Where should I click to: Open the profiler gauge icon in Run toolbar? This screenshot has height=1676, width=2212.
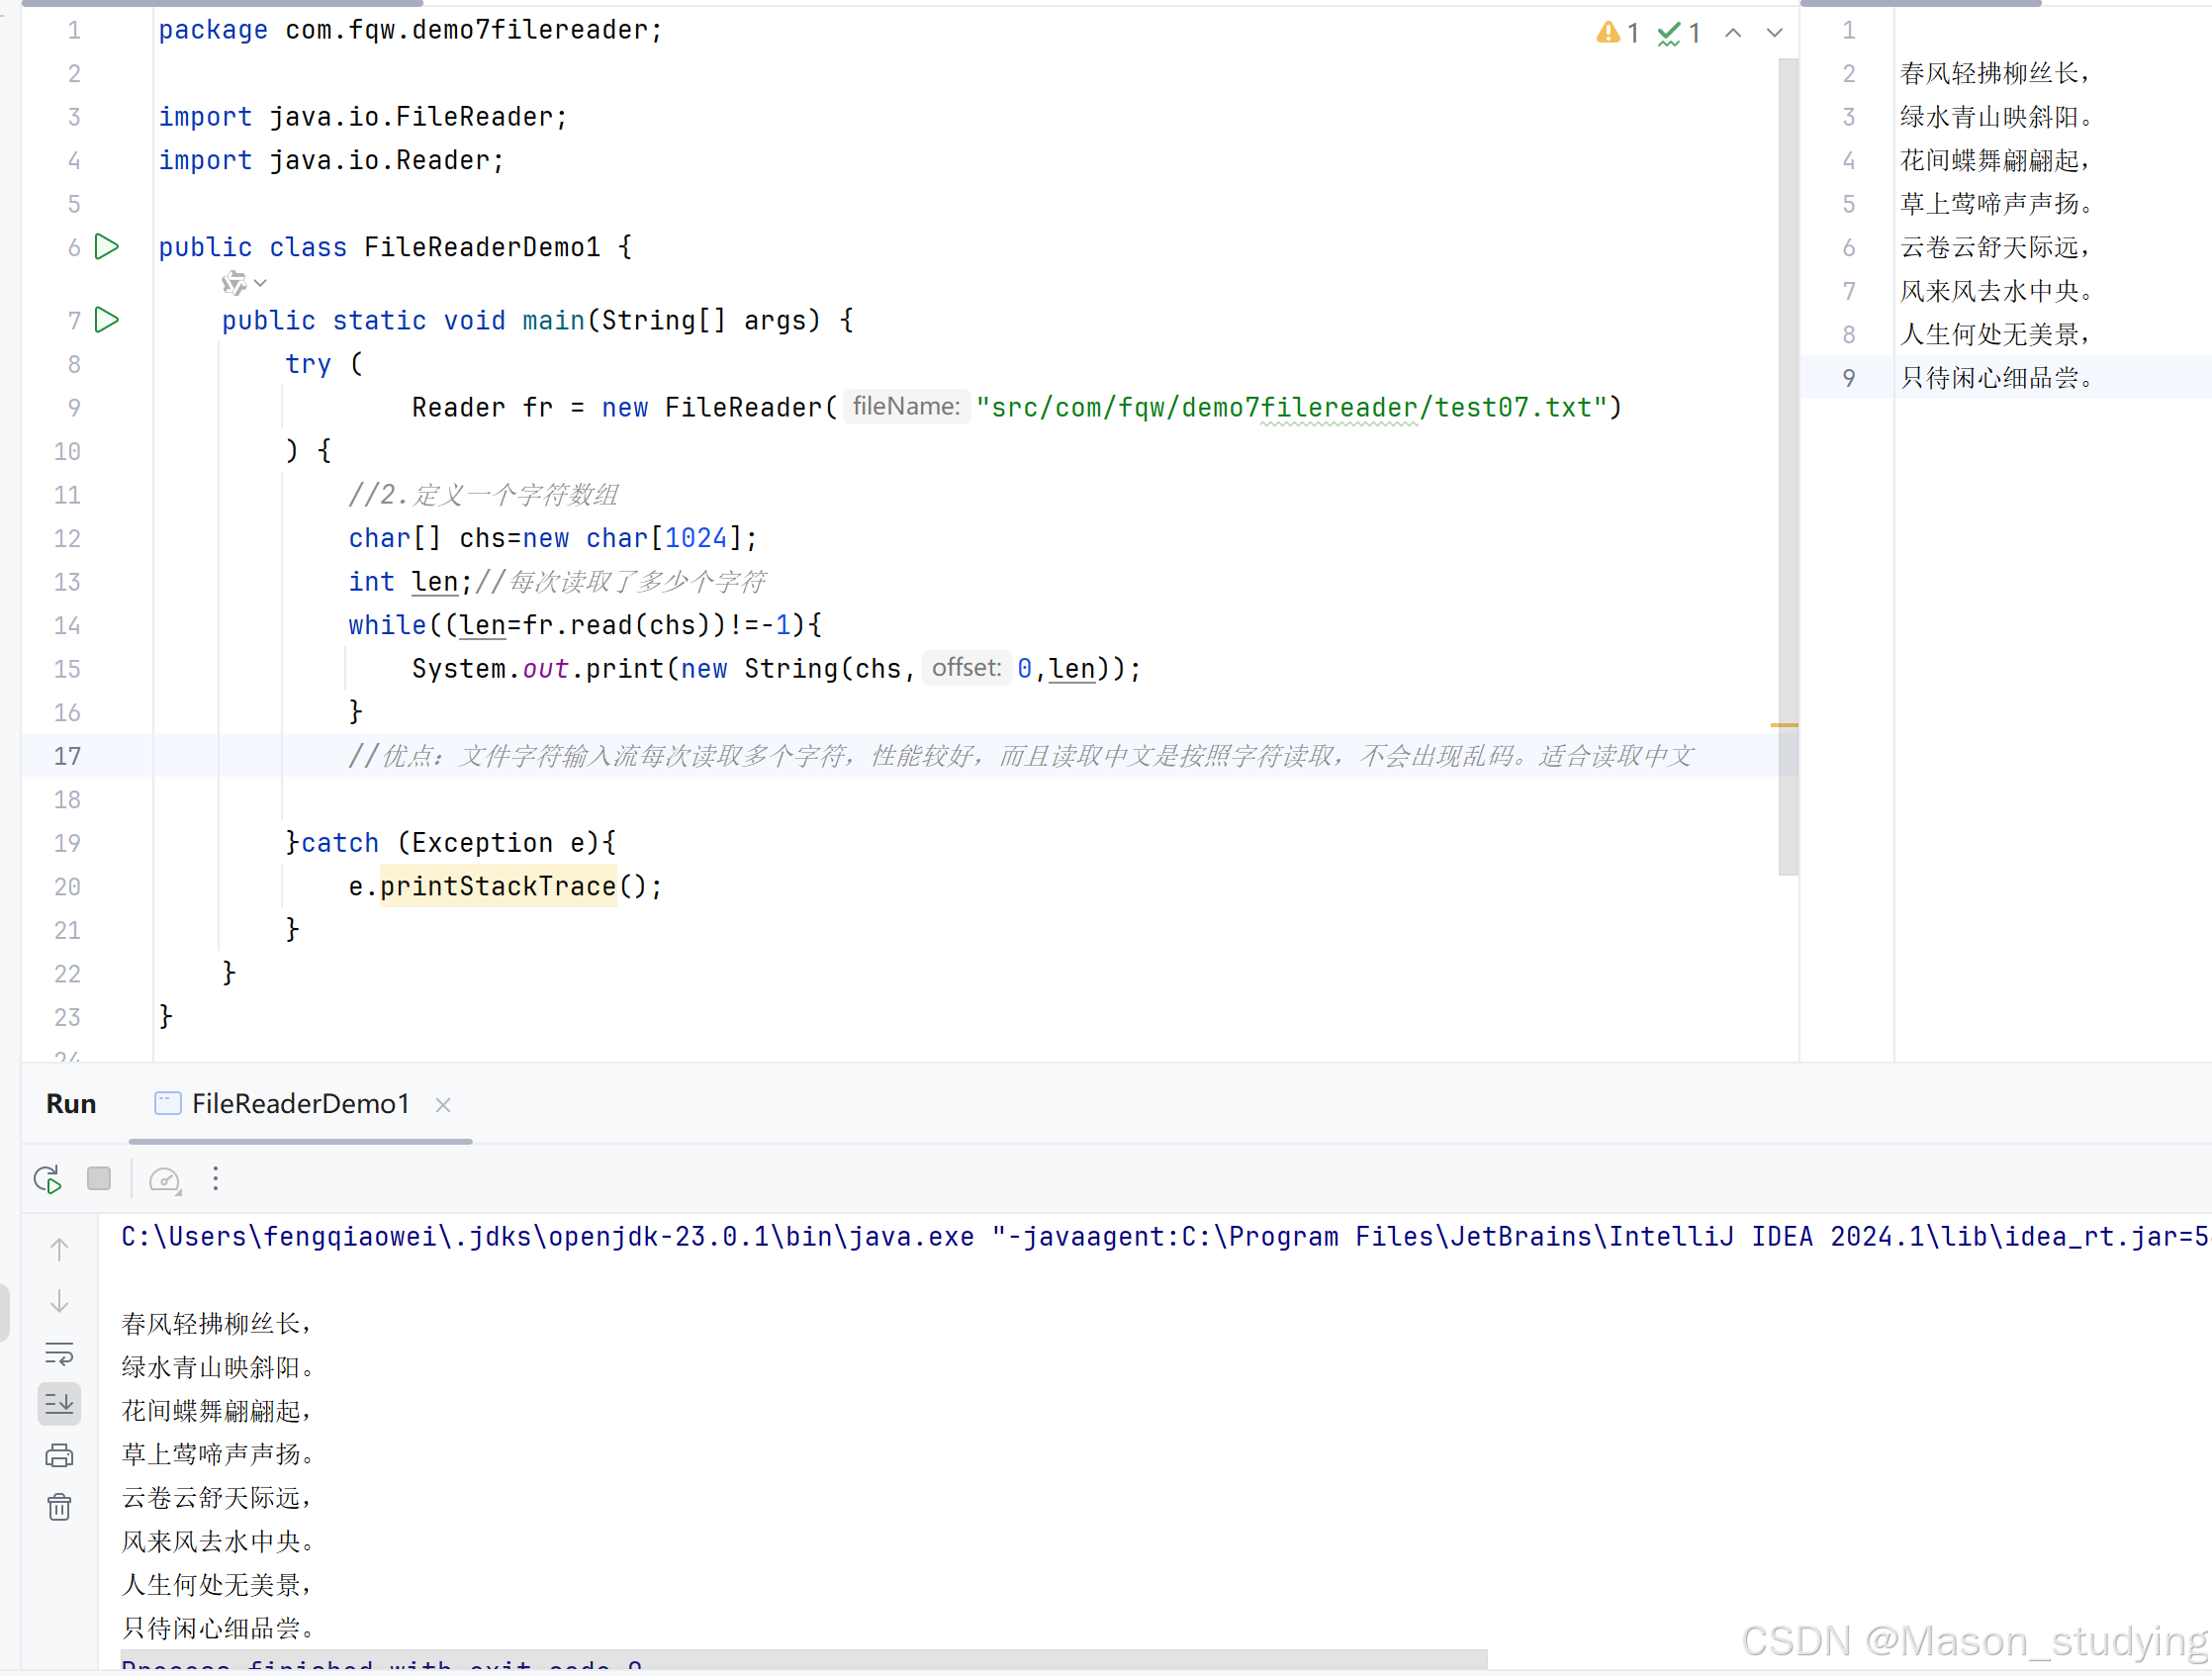164,1180
